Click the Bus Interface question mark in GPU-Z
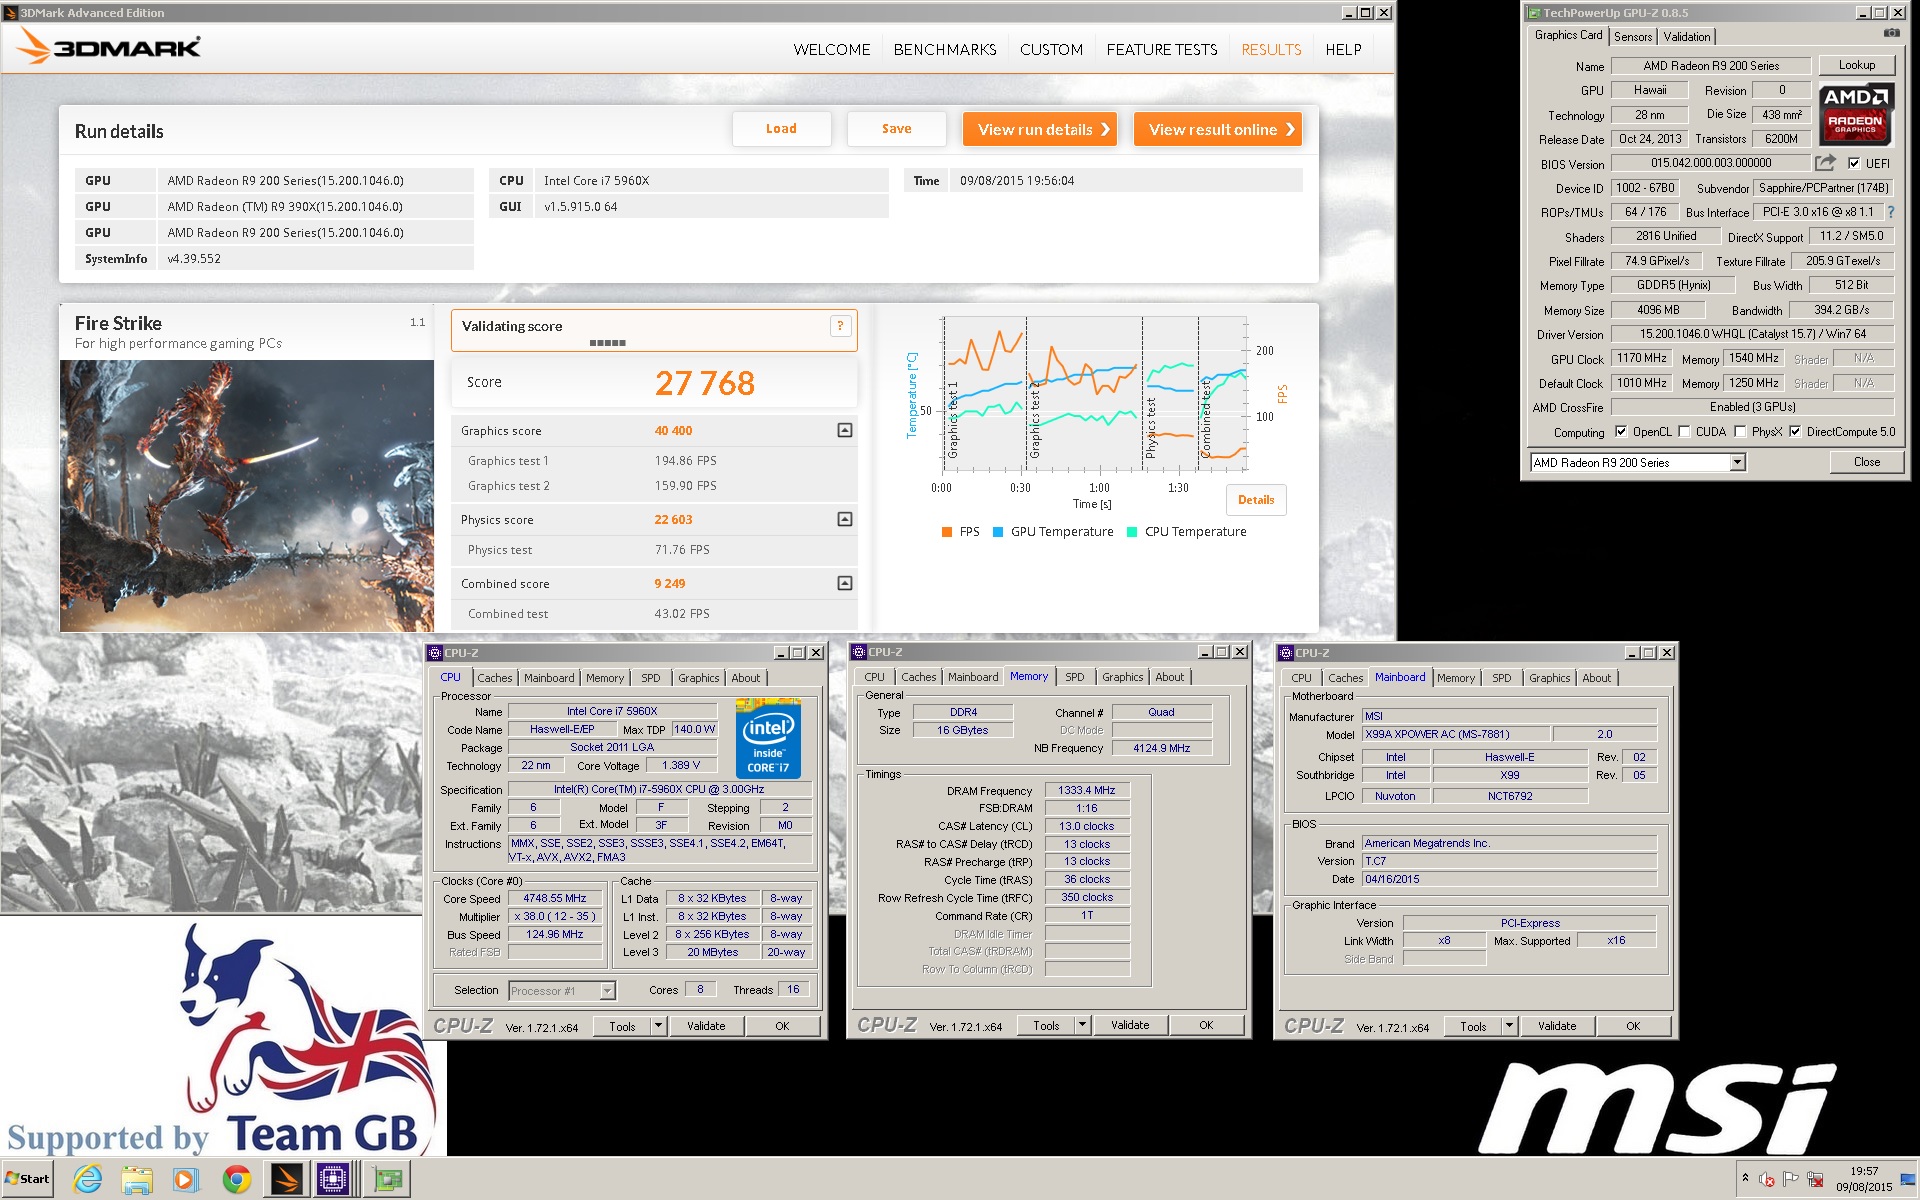 (x=1890, y=212)
